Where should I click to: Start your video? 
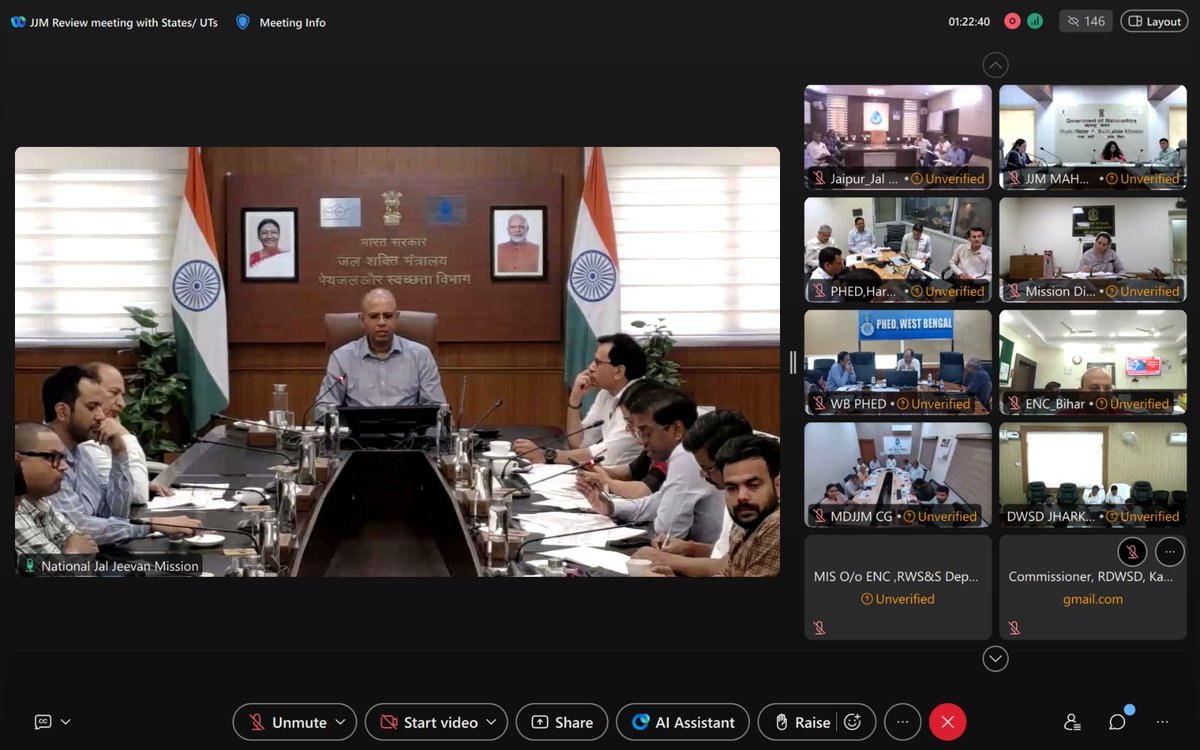tap(427, 721)
